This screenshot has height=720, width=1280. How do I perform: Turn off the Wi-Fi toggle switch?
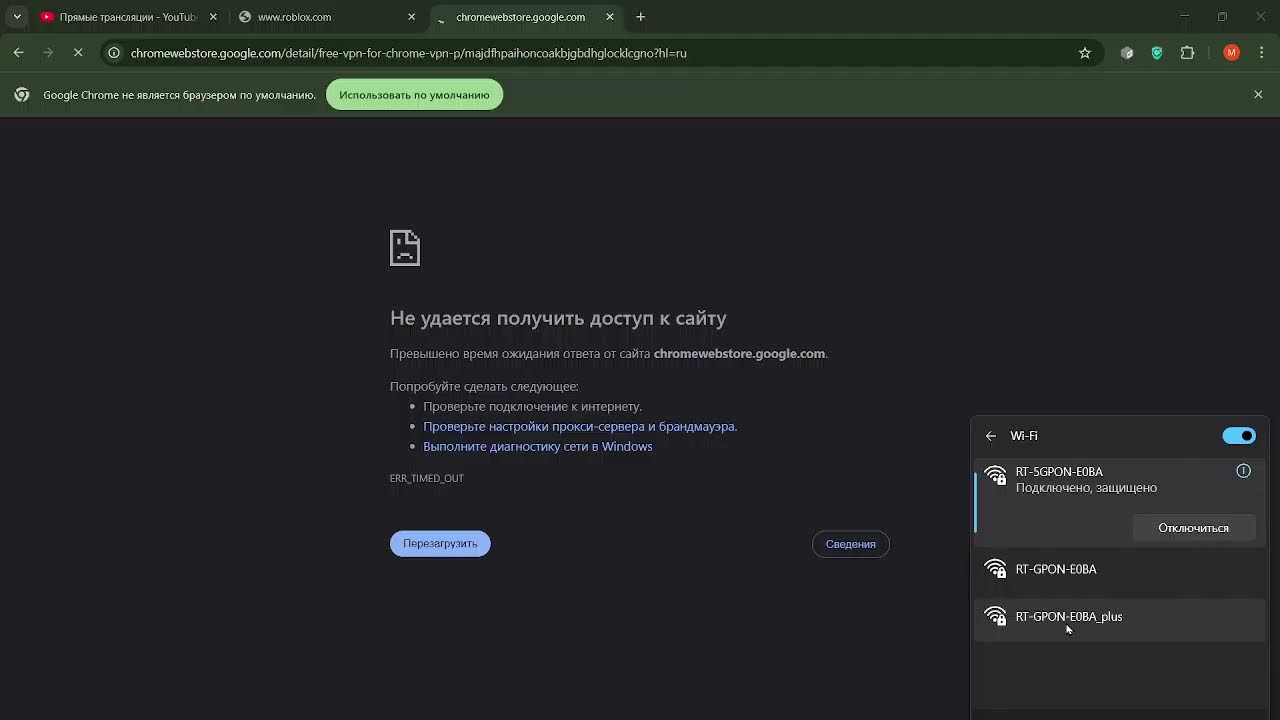pyautogui.click(x=1239, y=436)
